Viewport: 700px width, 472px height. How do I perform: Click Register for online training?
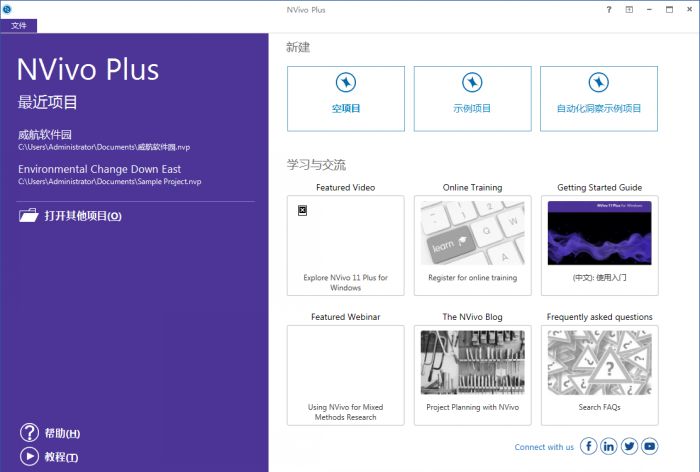coord(472,278)
